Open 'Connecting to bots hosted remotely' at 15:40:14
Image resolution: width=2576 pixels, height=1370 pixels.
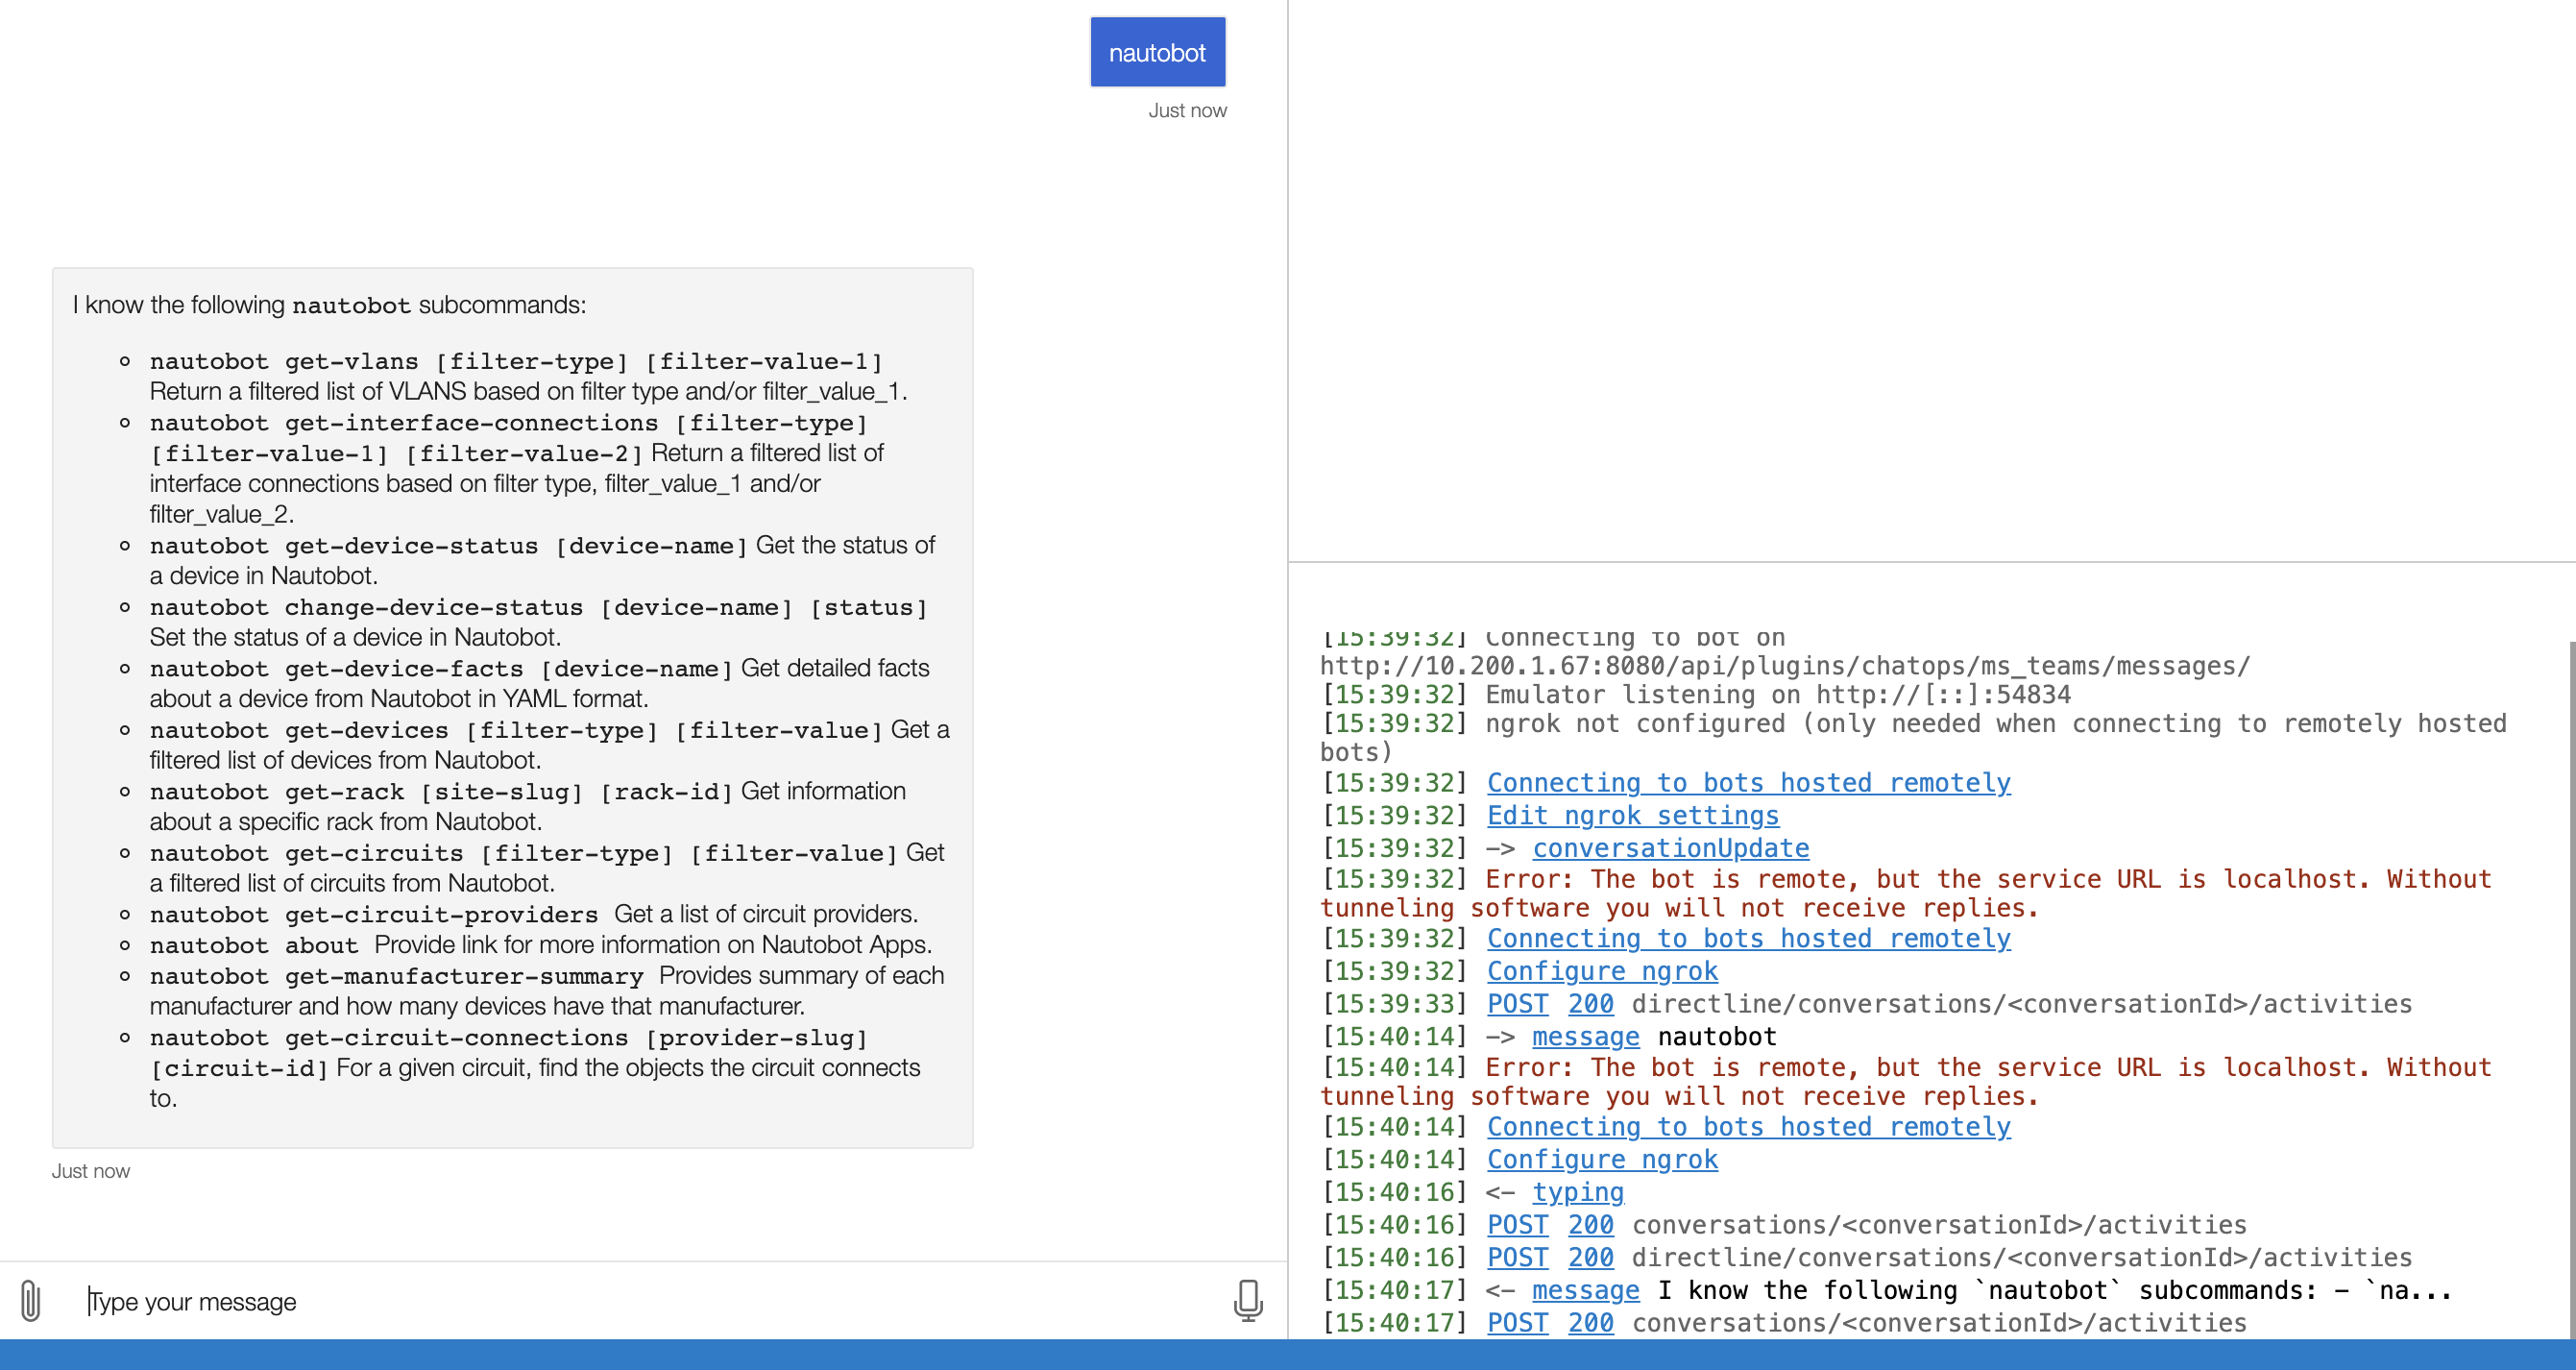point(1748,1127)
